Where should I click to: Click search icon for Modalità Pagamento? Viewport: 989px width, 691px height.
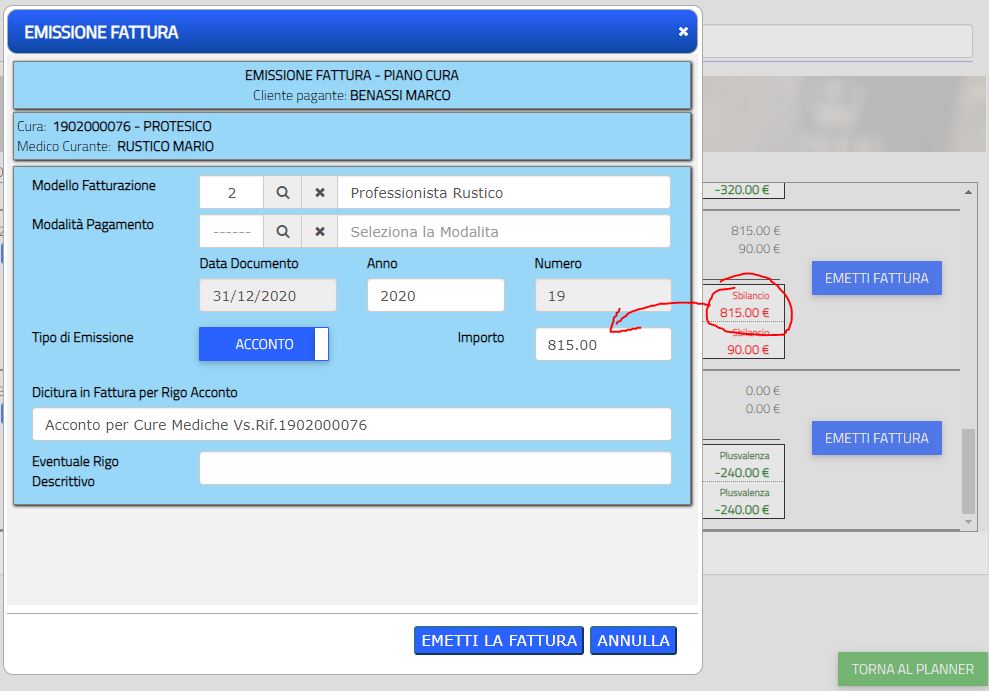click(283, 231)
